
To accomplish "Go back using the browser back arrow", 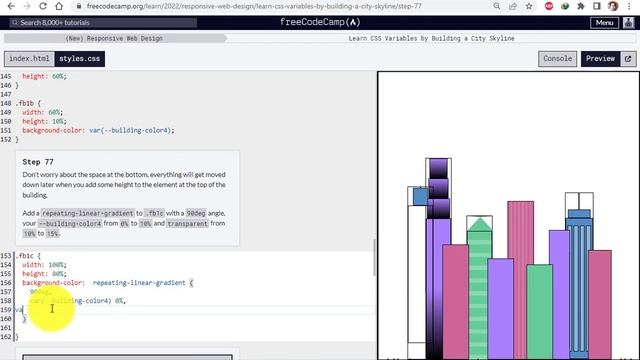I will click(11, 6).
